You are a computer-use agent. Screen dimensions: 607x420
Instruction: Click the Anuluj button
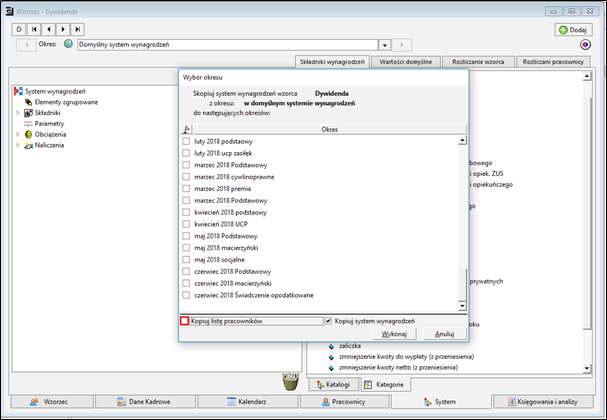444,334
